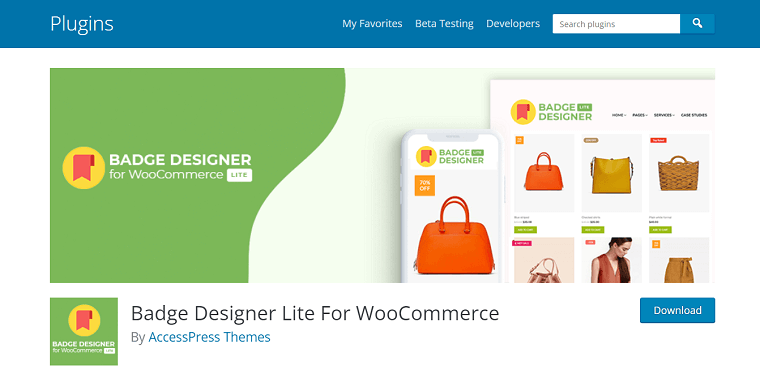The width and height of the screenshot is (760, 387).
Task: Focus the Search plugins field
Action: click(x=616, y=23)
